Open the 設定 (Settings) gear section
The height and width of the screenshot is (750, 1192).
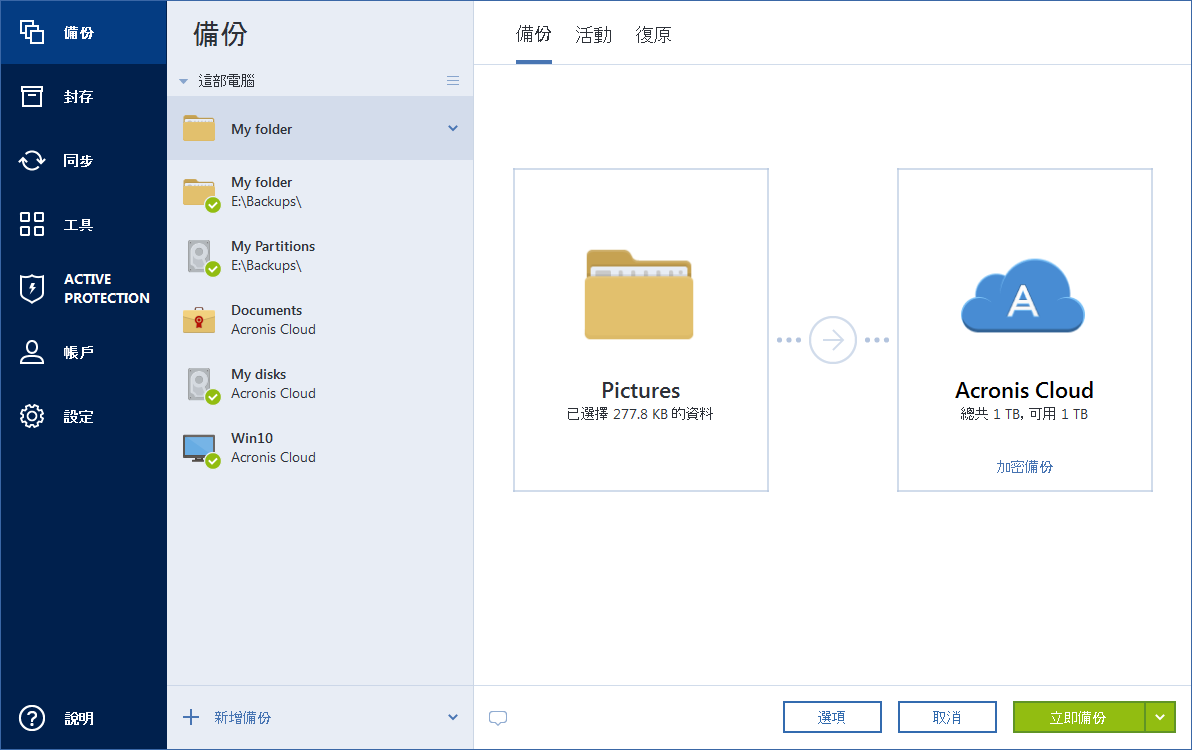pos(83,416)
